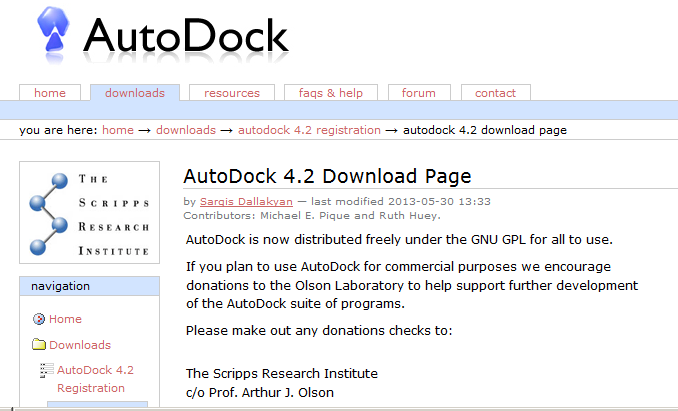Click 'c/o Prof. Arthur J. Olson' text
Image resolution: width=678 pixels, height=411 pixels.
pos(260,392)
